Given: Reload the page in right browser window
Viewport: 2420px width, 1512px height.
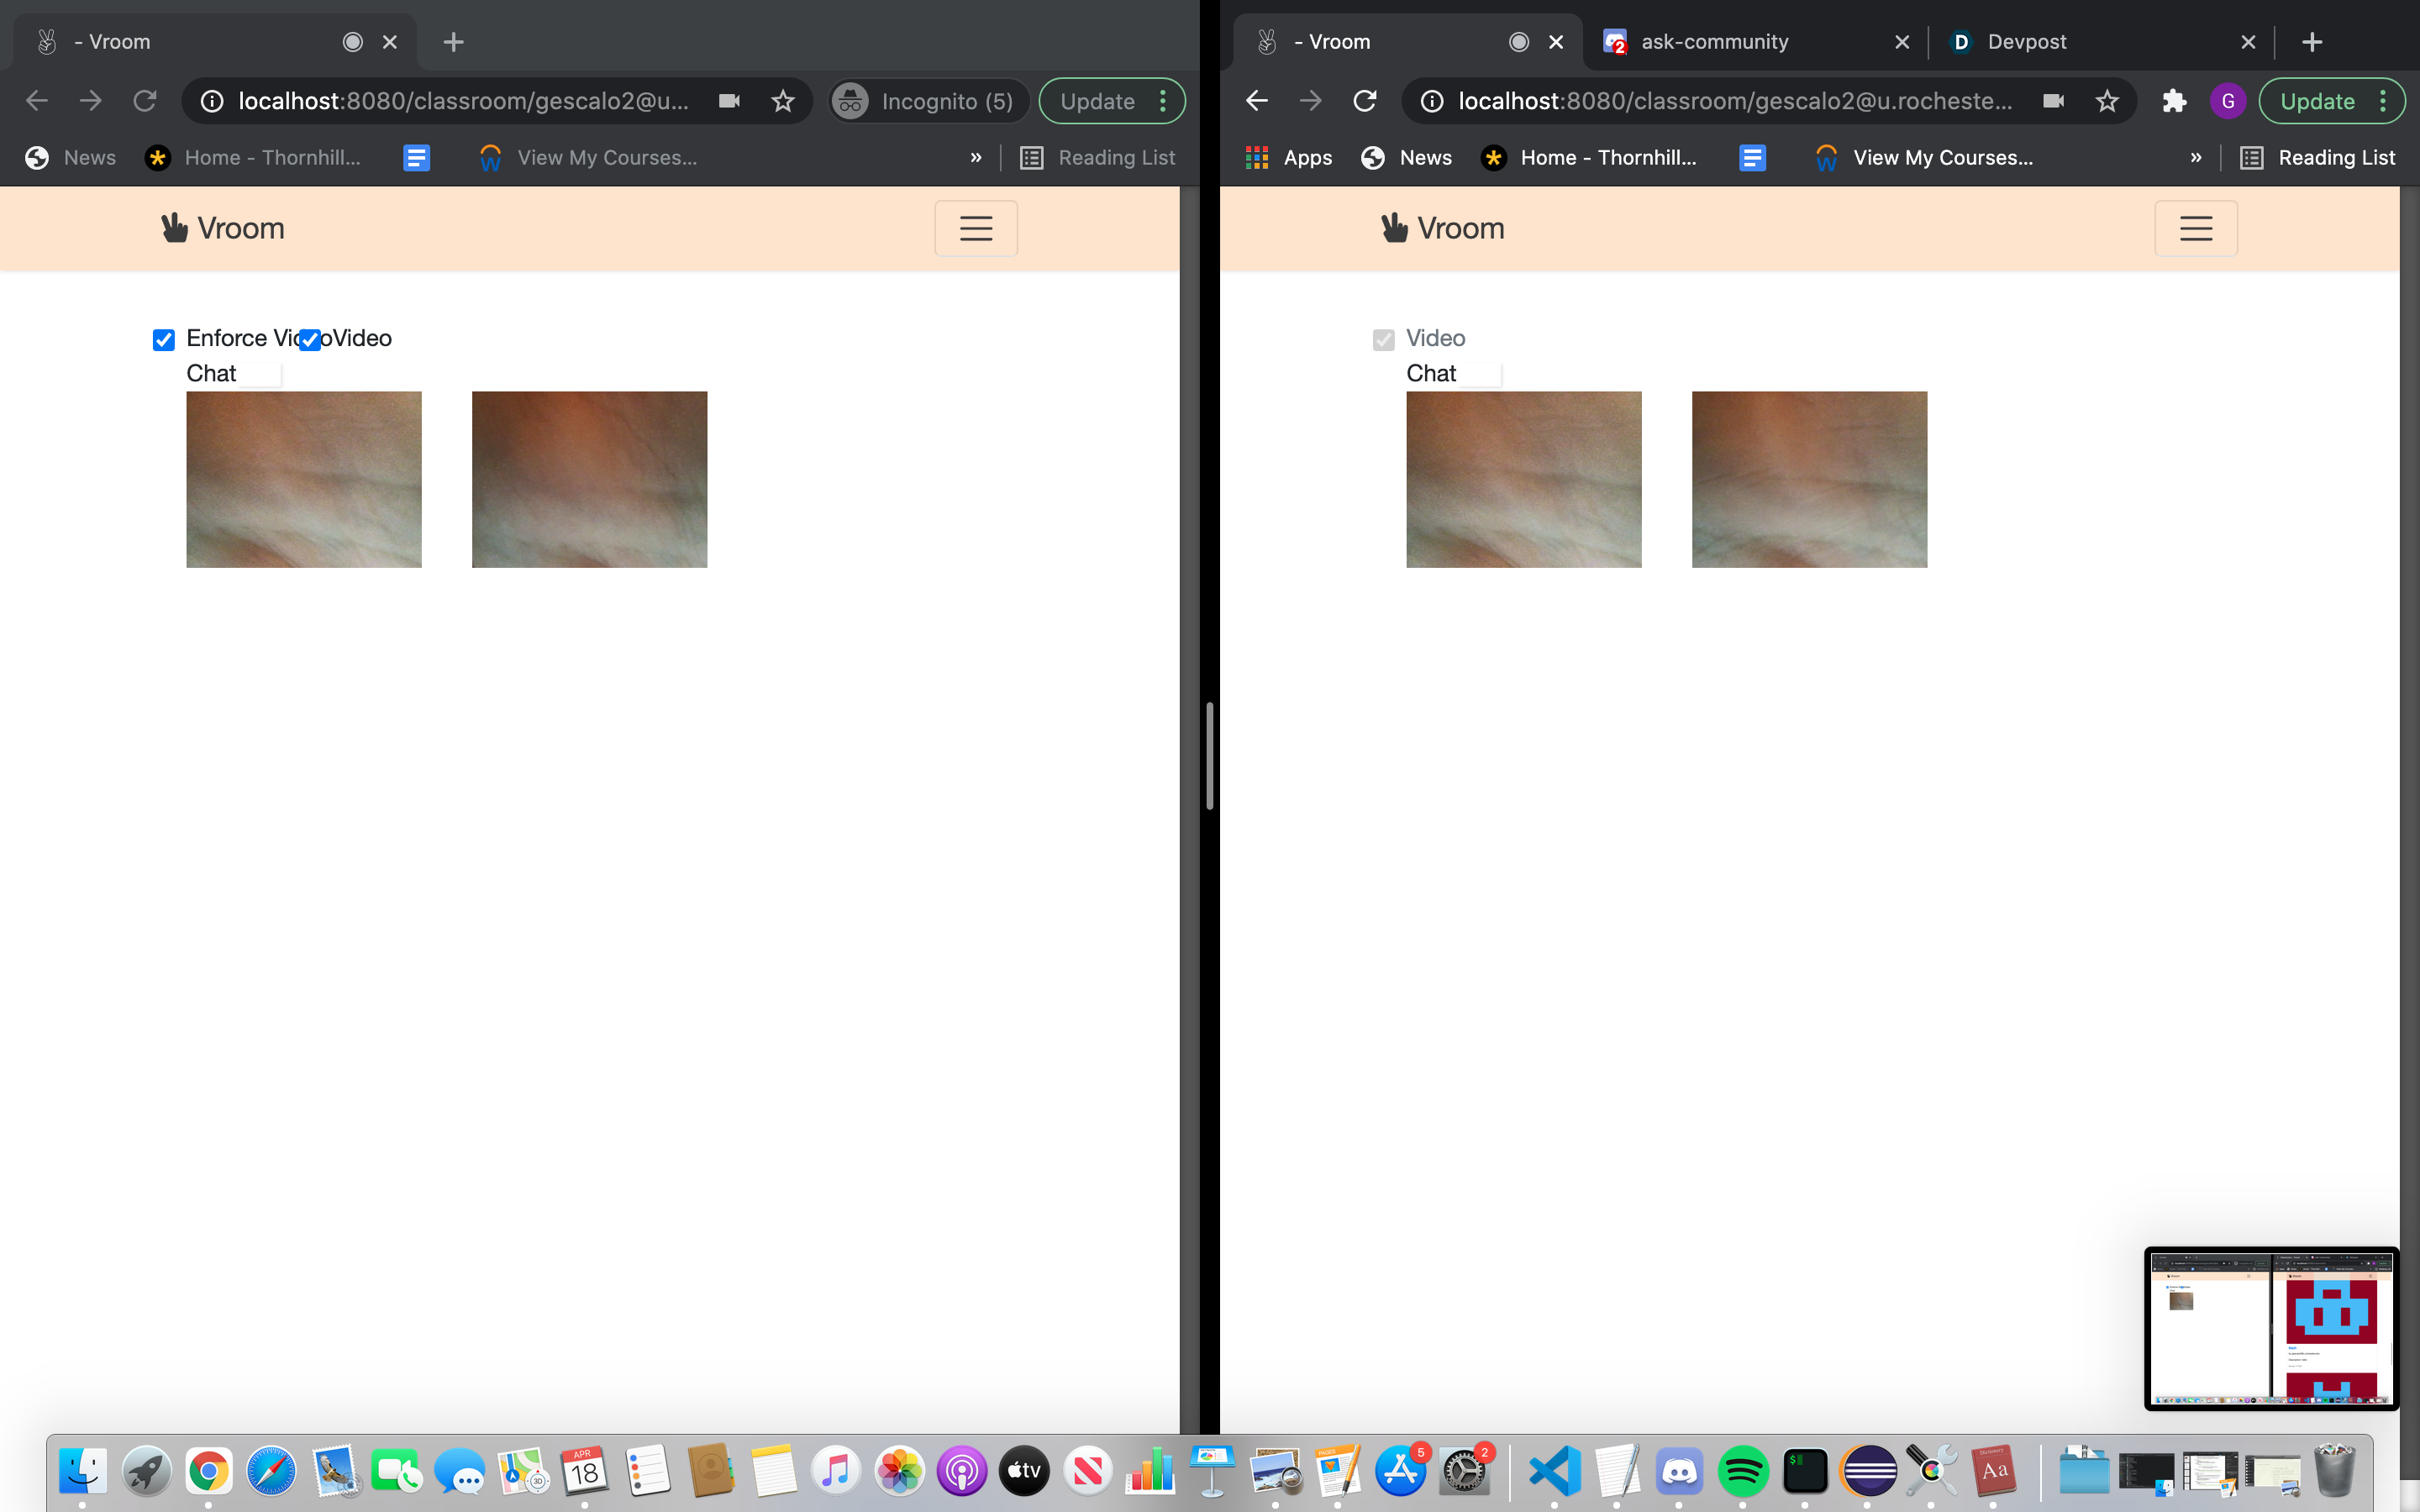Looking at the screenshot, I should click(x=1365, y=101).
